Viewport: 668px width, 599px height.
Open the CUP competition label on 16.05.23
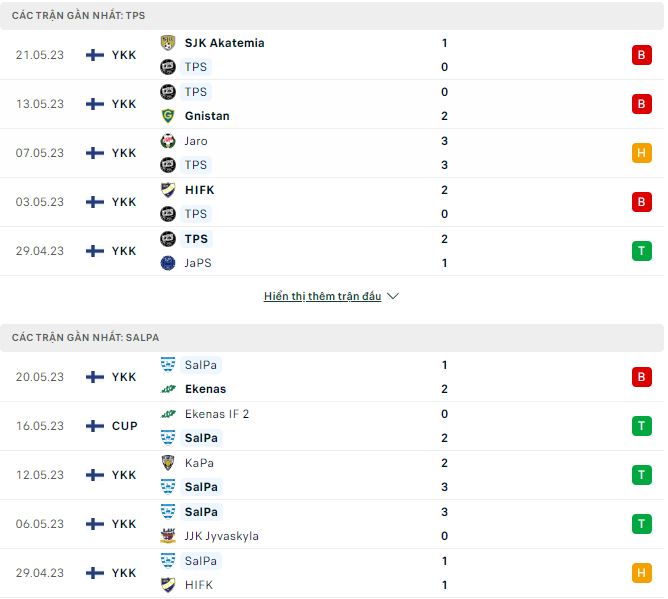coord(125,426)
